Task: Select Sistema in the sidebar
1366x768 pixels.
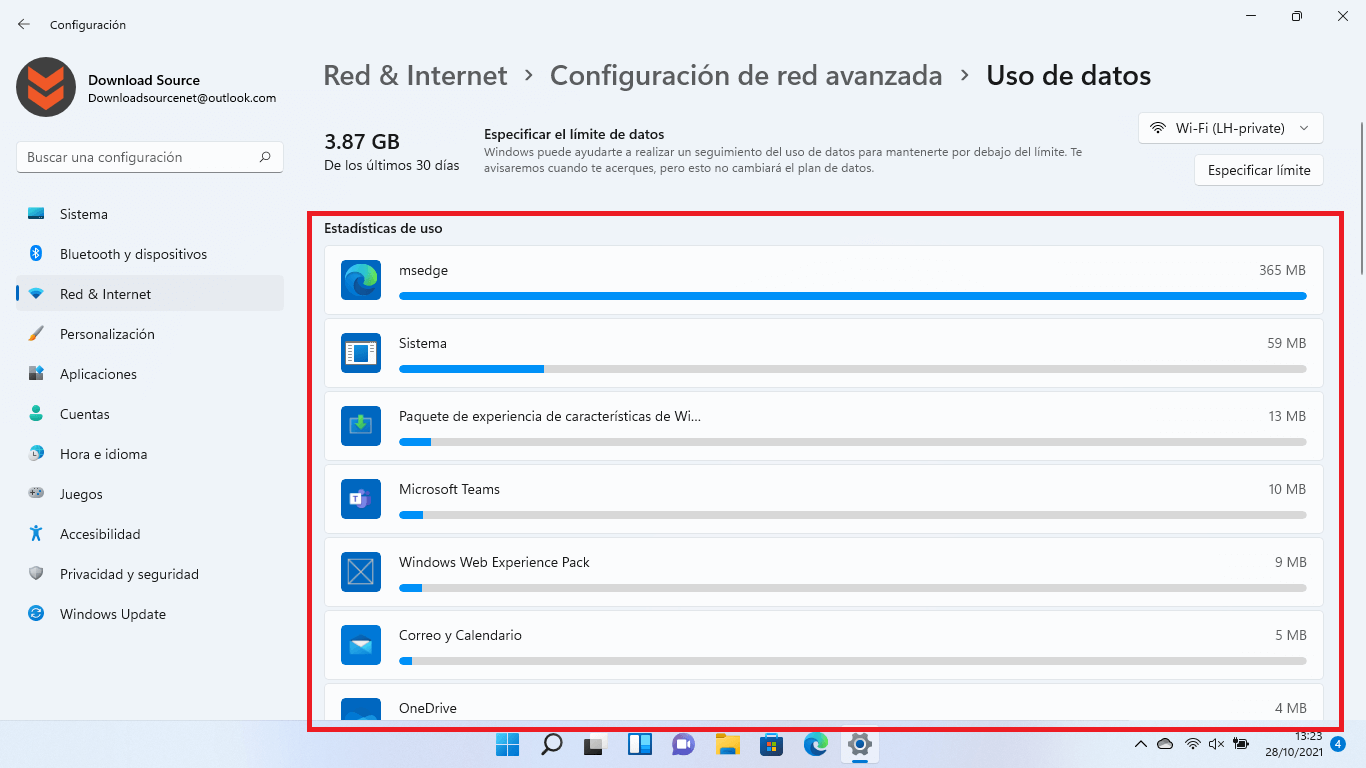Action: click(x=150, y=214)
